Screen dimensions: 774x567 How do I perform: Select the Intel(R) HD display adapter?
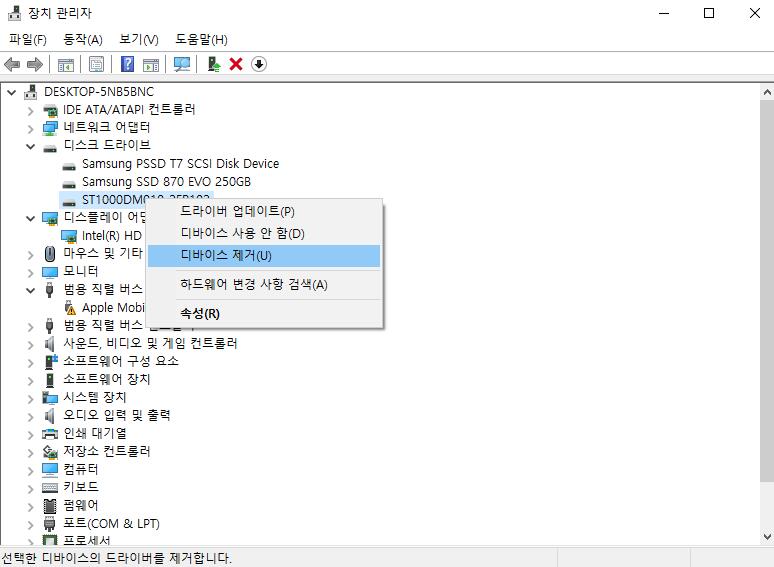click(112, 236)
